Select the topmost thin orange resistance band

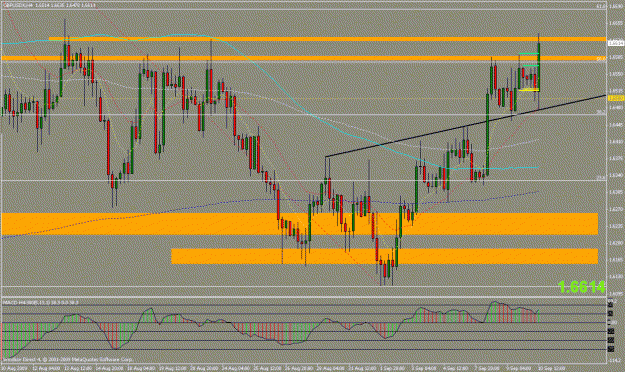click(327, 39)
